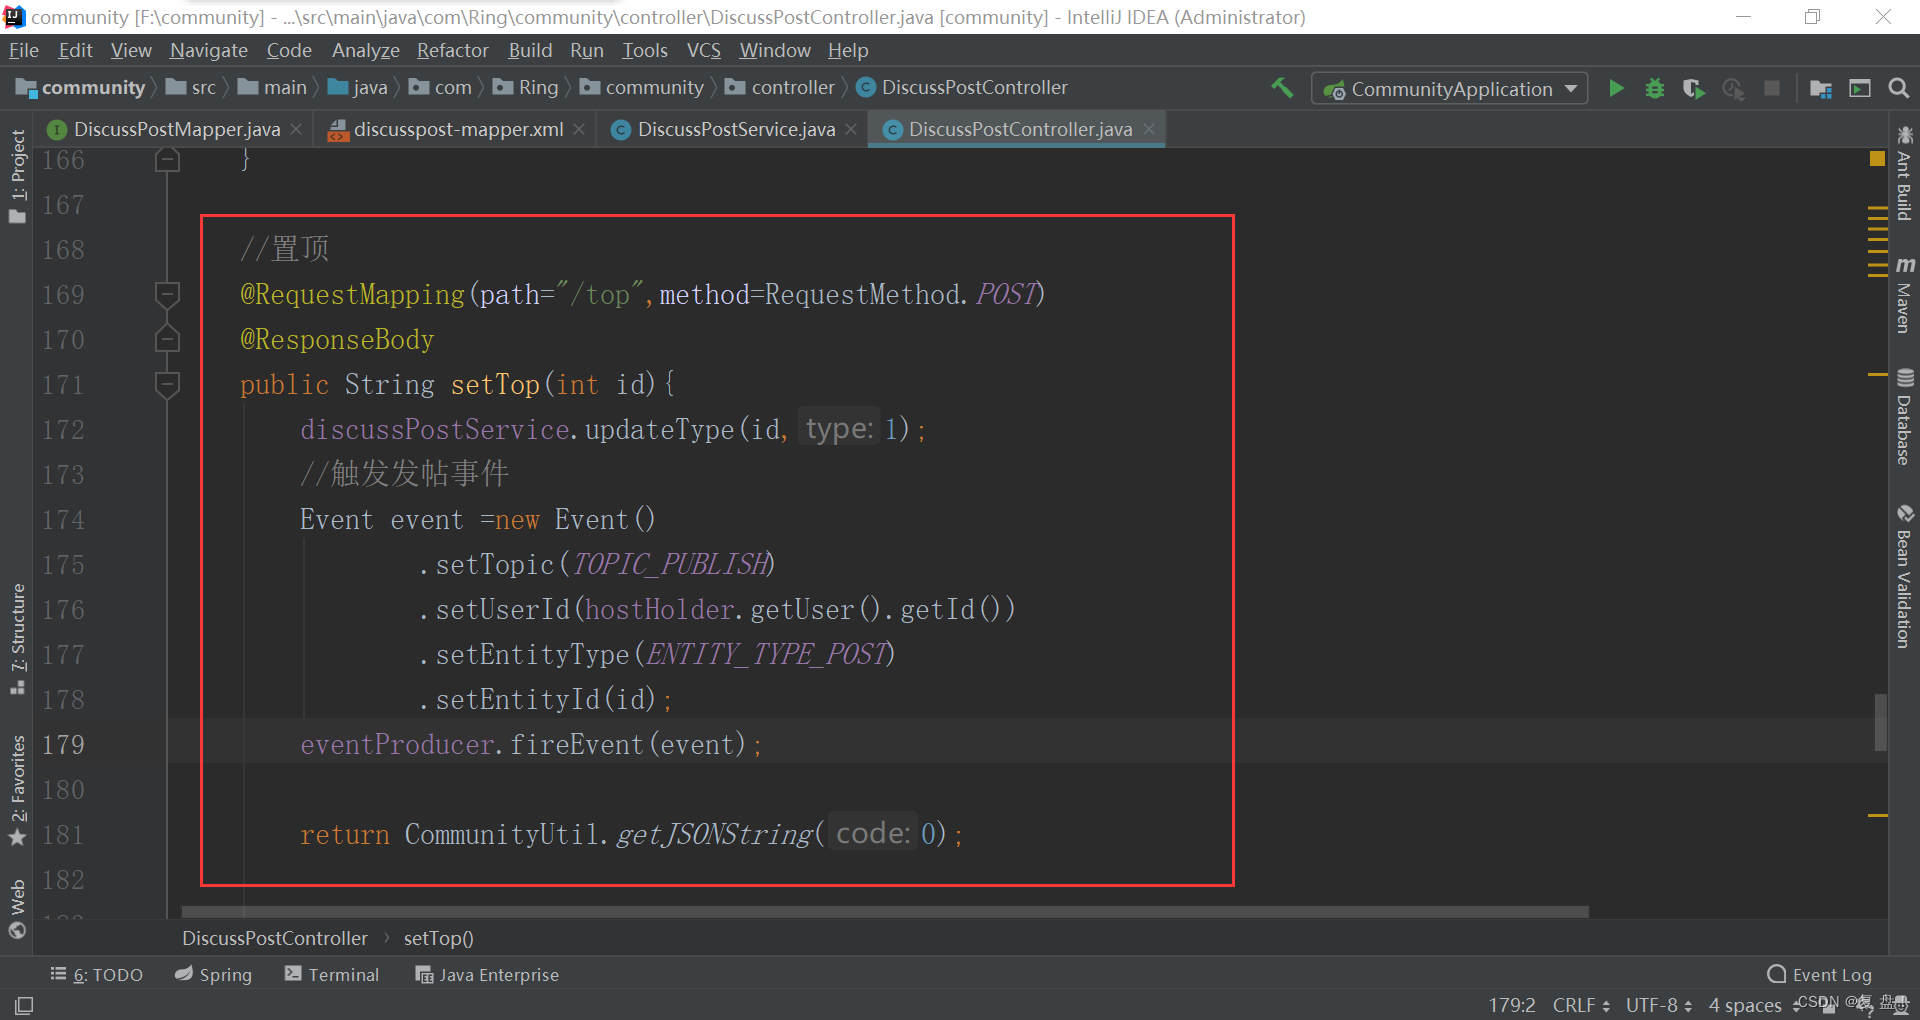Open the Web tool window
Screen dimensions: 1920x1020
click(17, 908)
